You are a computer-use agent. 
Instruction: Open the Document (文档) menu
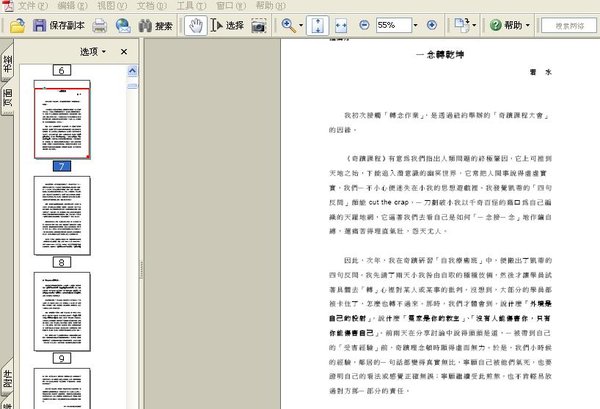pos(152,6)
